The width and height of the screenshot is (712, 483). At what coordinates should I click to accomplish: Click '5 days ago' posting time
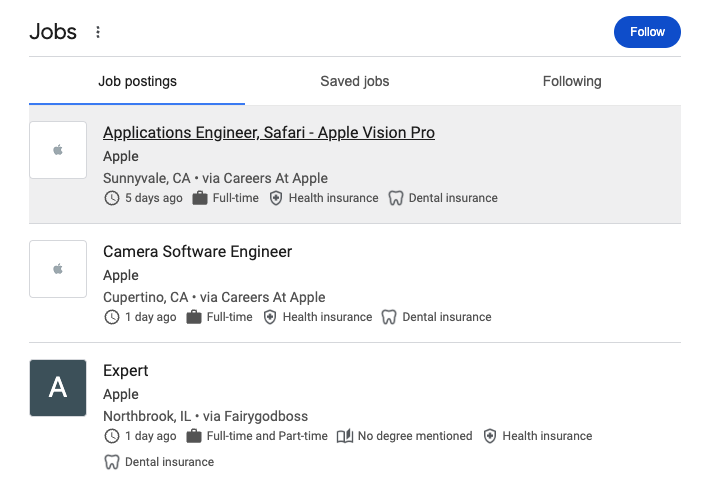(x=154, y=198)
